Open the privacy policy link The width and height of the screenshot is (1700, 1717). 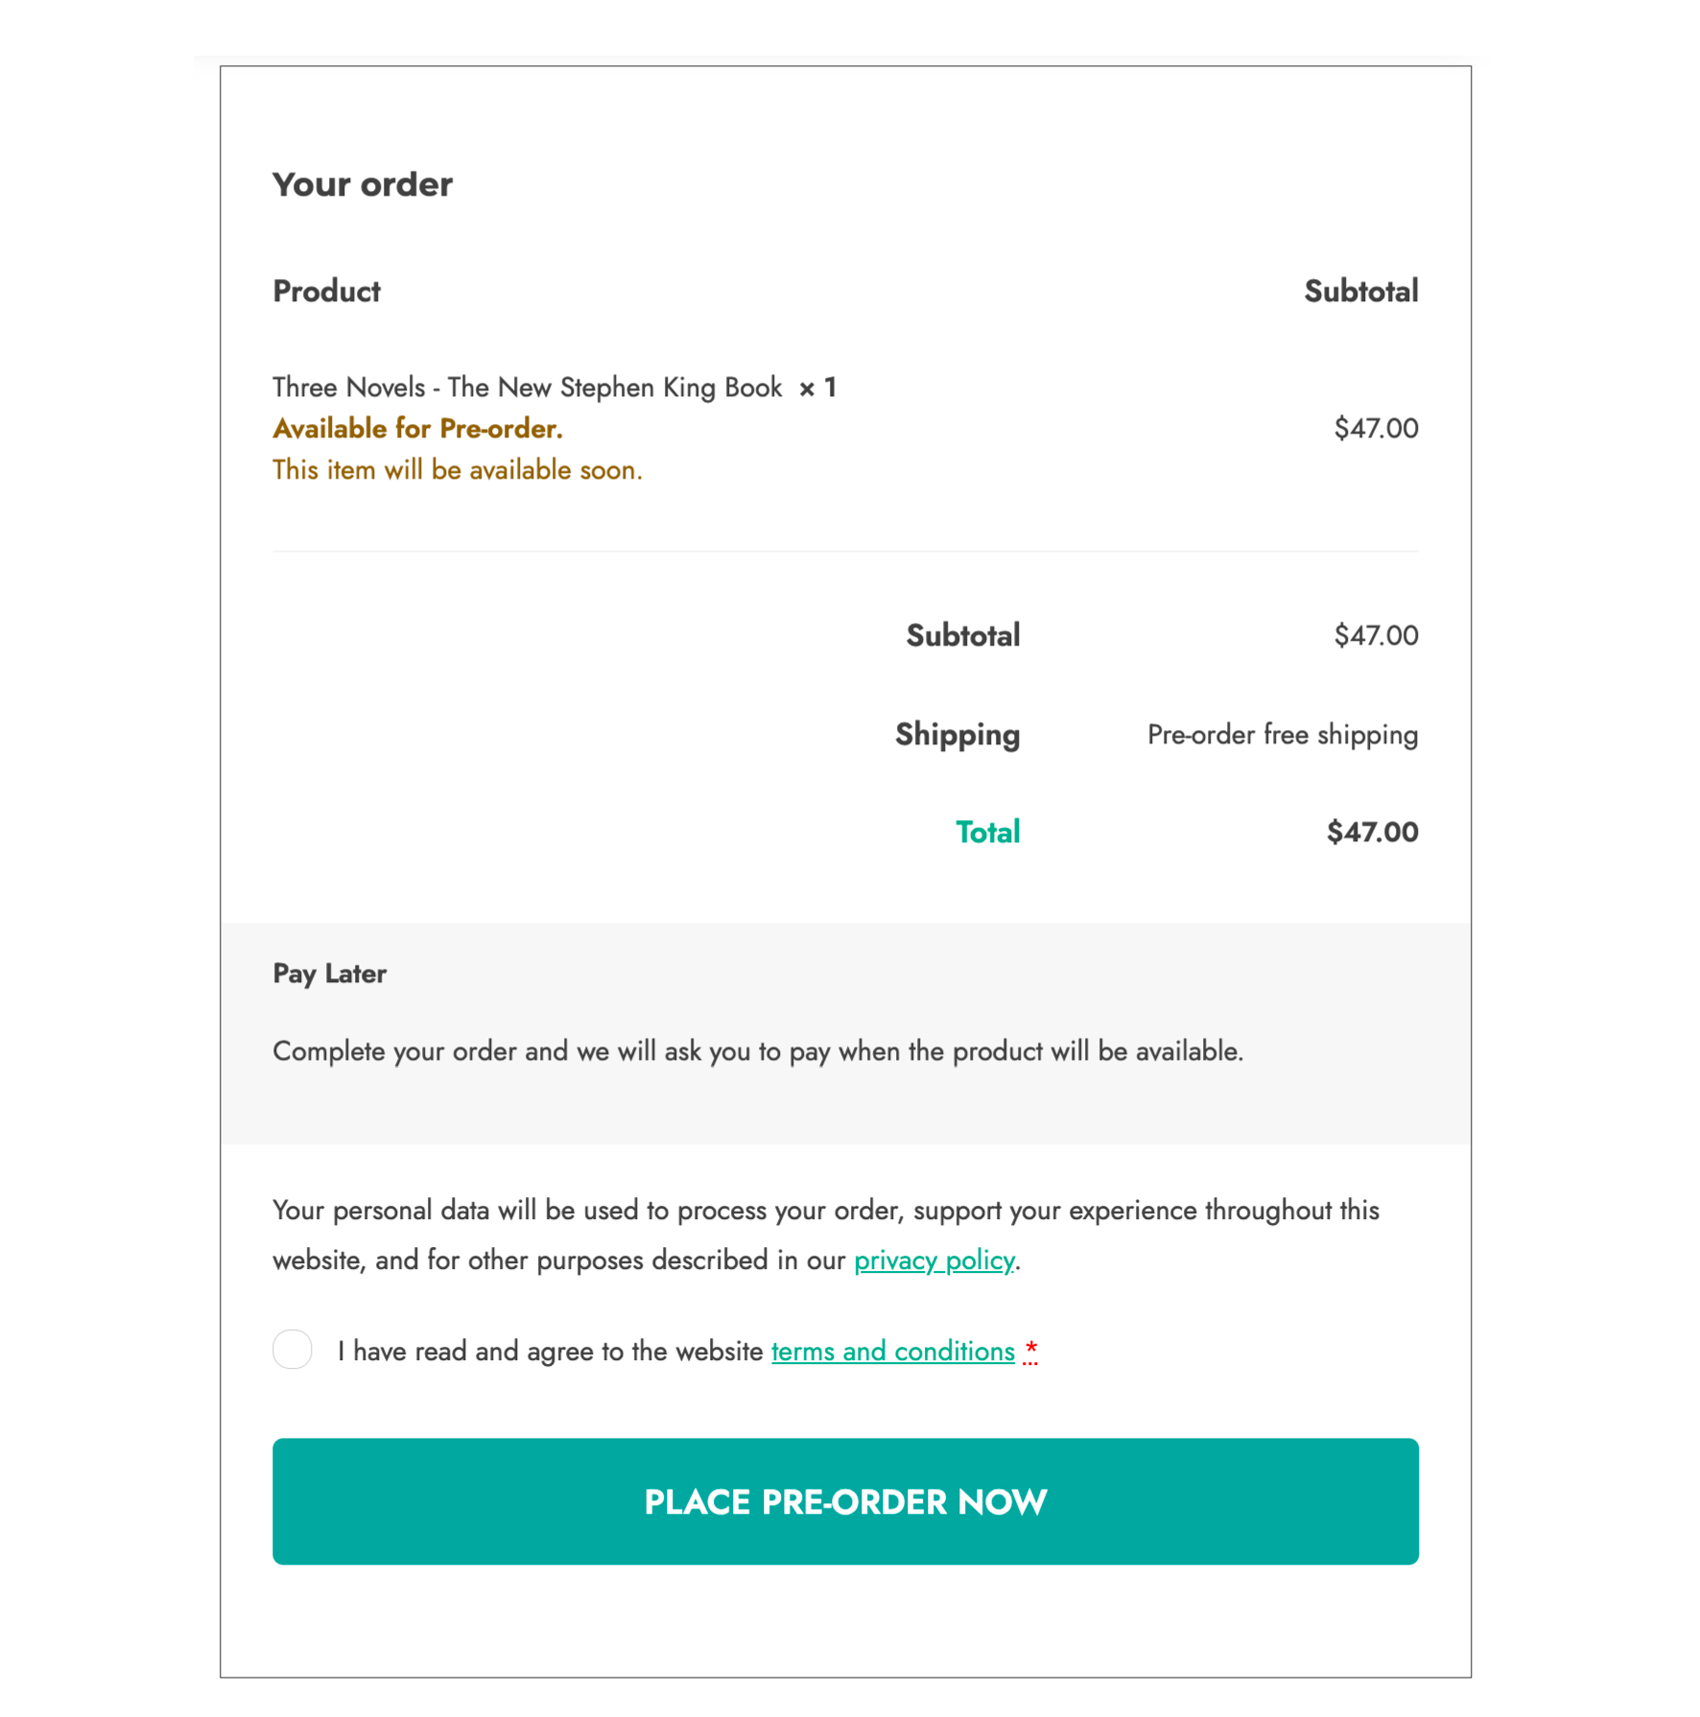(933, 1260)
